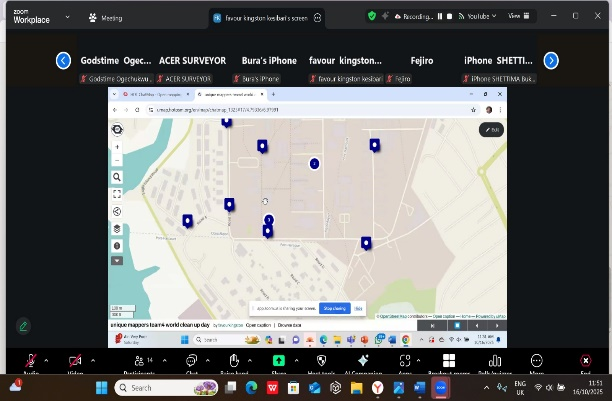This screenshot has height=401, width=612.
Task: Open the Participants panel
Action: (137, 360)
